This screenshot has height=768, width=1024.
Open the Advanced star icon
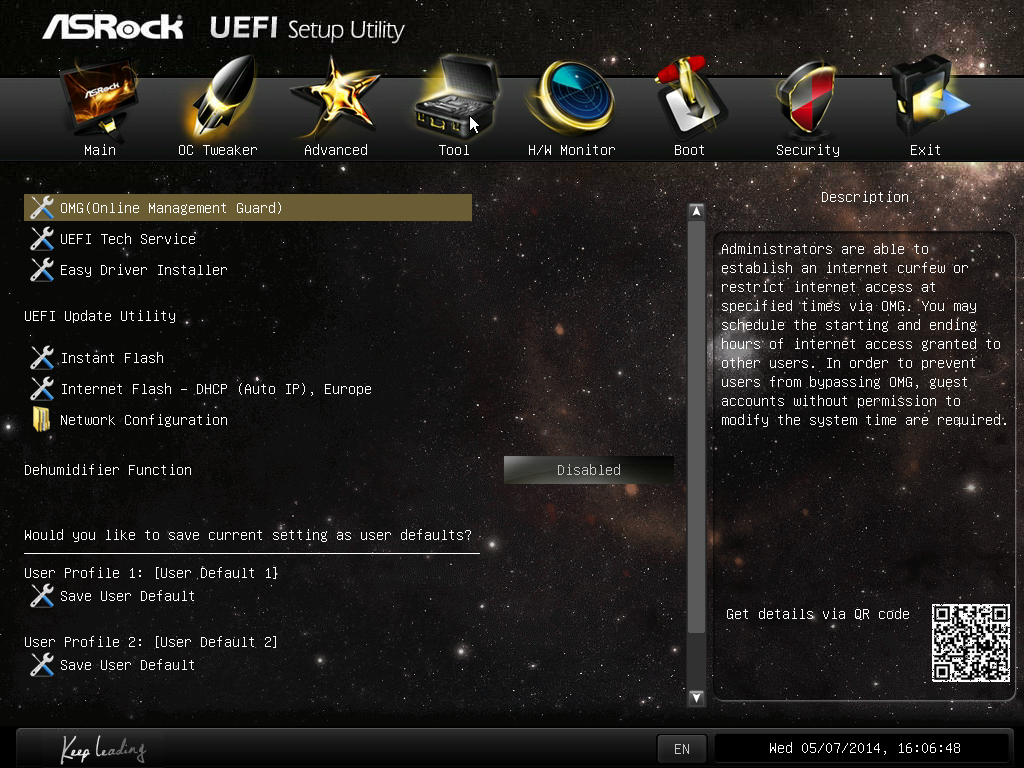pos(336,98)
